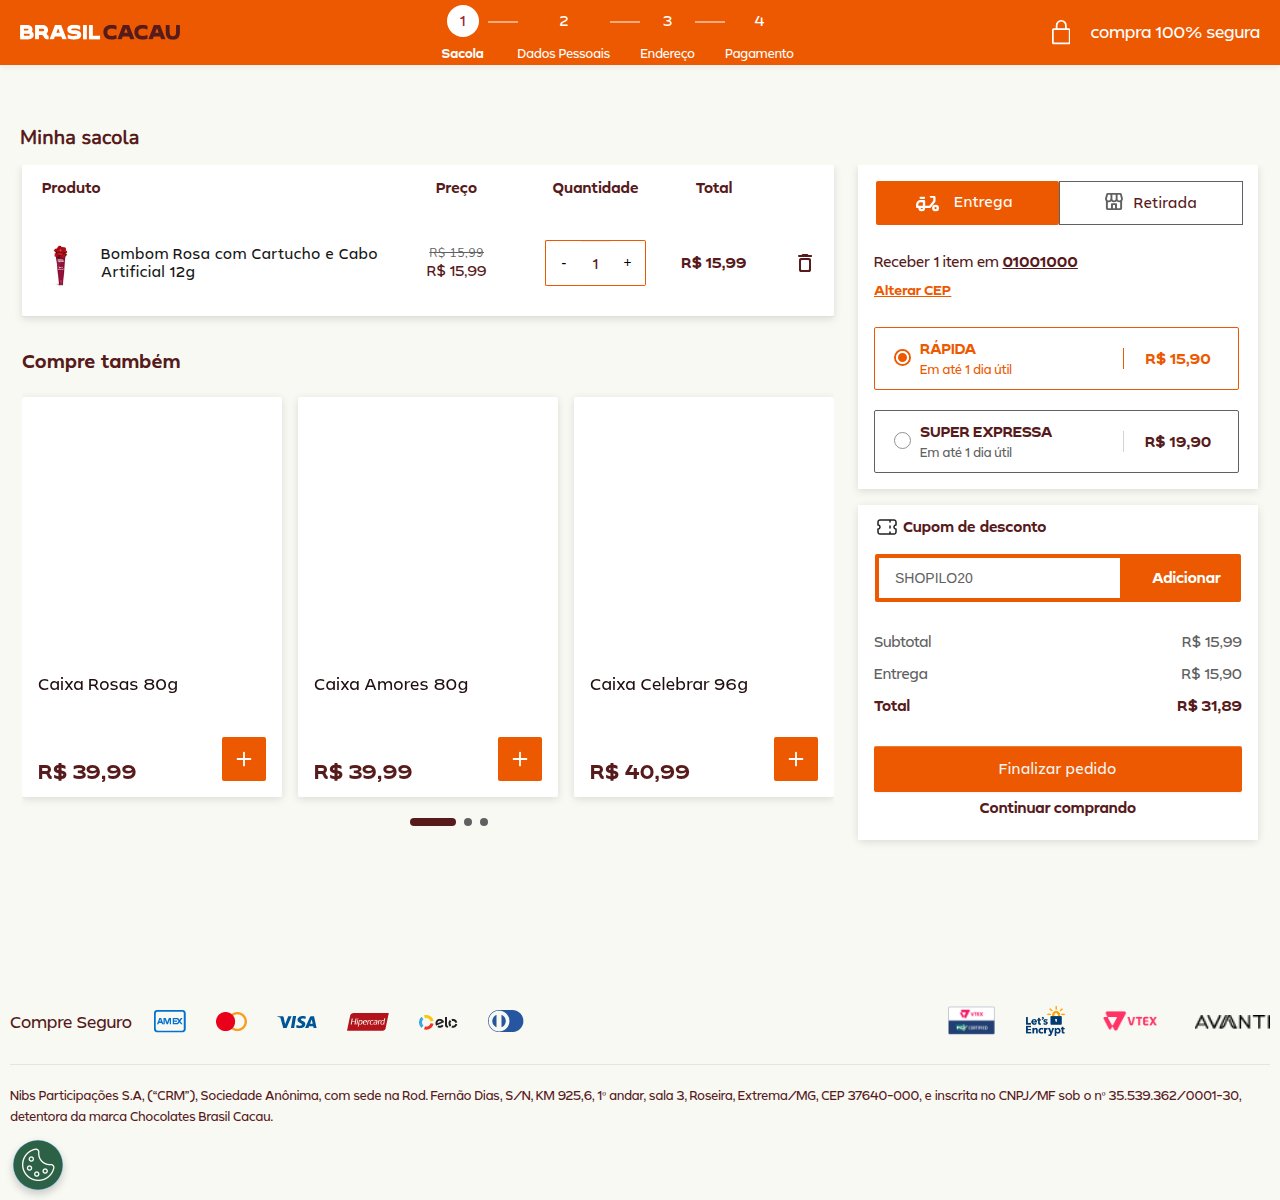Open the Bombom Rosa com Cartucho product name

point(239,263)
